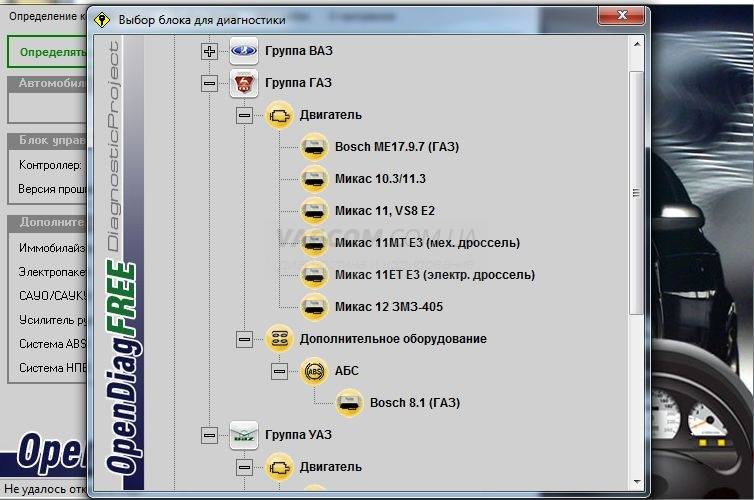Screen dimensions: 754x500
Task: Click the Микас 12 ЗМЗ-405 controller icon
Action: point(314,307)
